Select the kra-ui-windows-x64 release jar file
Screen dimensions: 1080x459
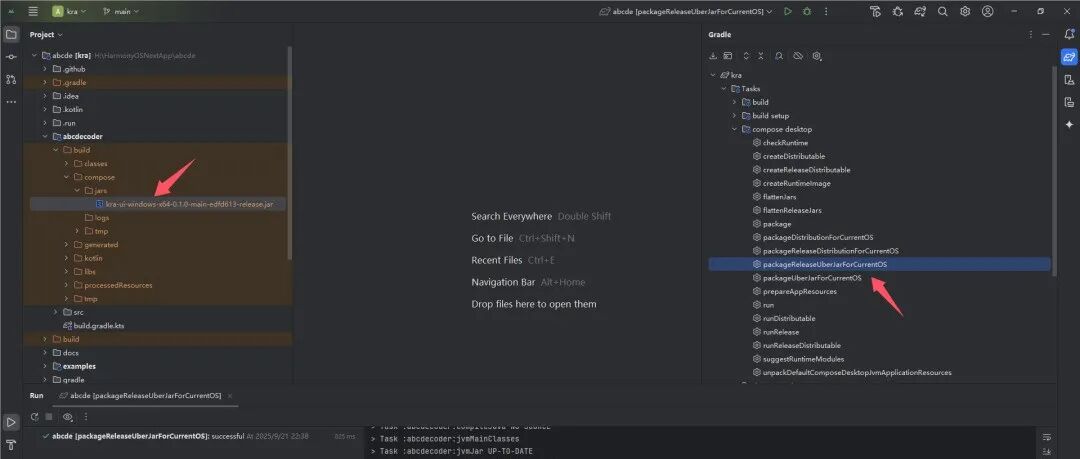156,204
